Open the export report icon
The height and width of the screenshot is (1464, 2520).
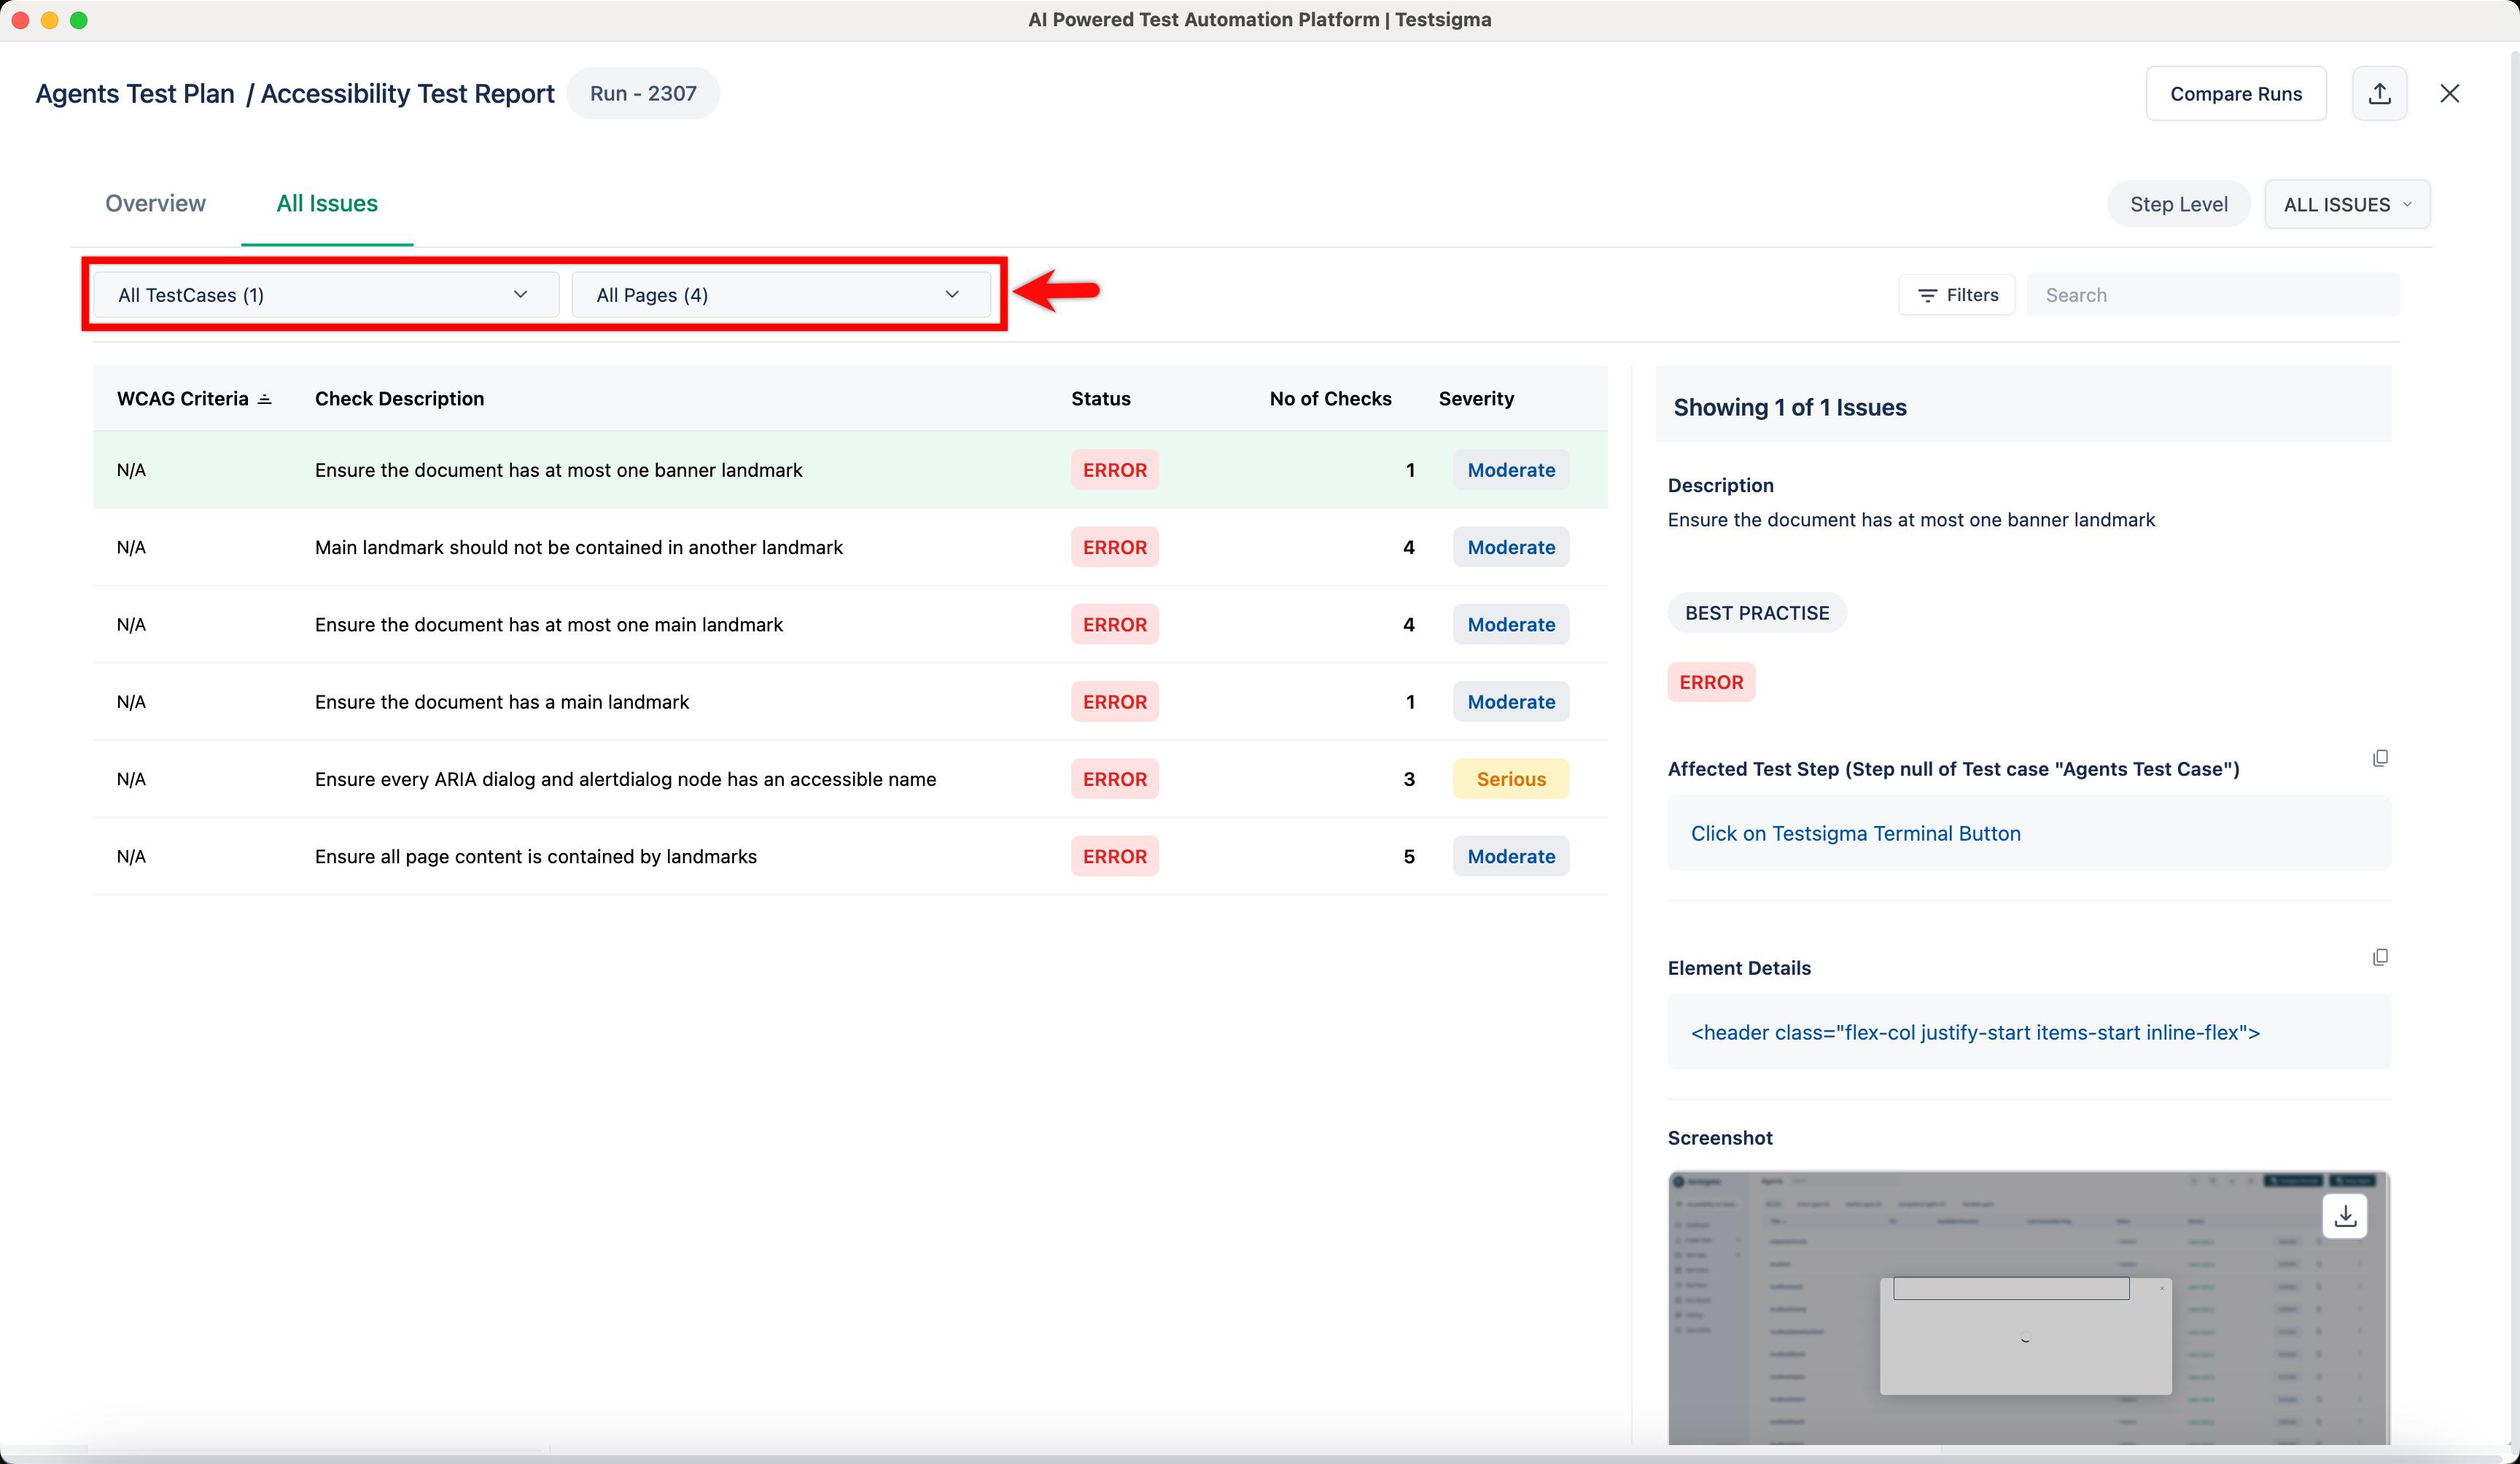click(2381, 93)
